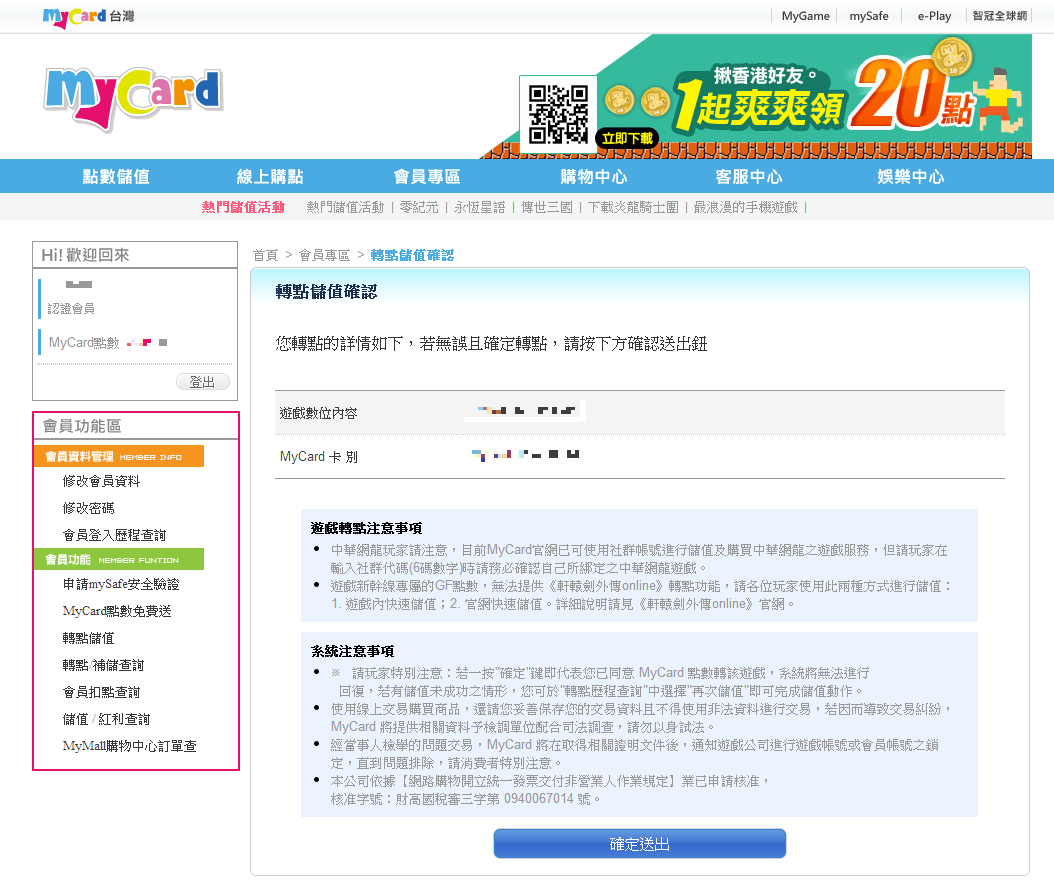Click the 遊戲數位內容 row label

(318, 413)
